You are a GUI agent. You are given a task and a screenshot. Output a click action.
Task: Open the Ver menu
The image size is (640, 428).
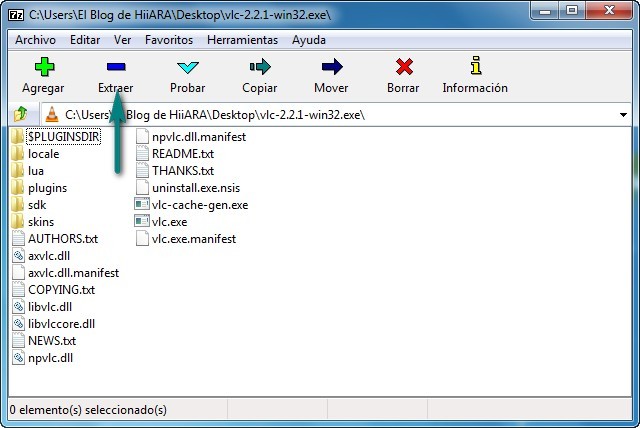click(122, 40)
